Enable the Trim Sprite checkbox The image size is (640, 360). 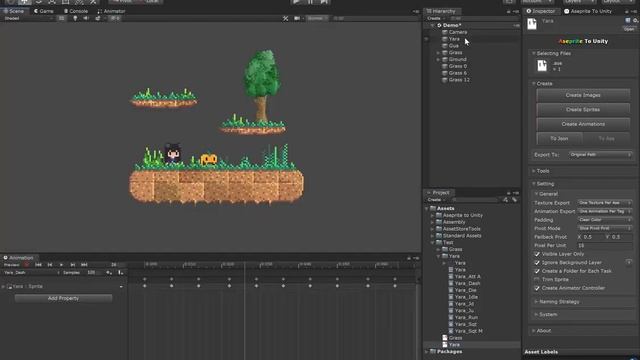pyautogui.click(x=537, y=280)
